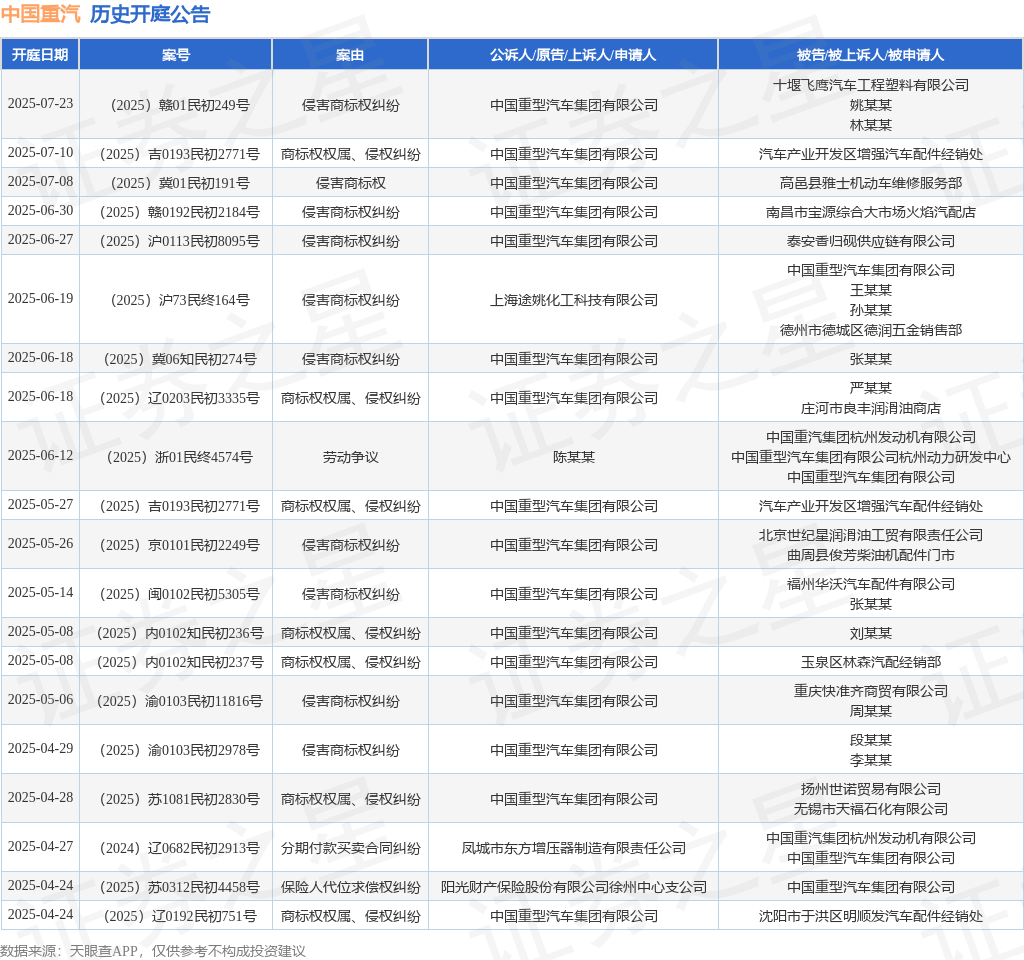Select defendant name 段某某
The height and width of the screenshot is (960, 1024).
[871, 740]
